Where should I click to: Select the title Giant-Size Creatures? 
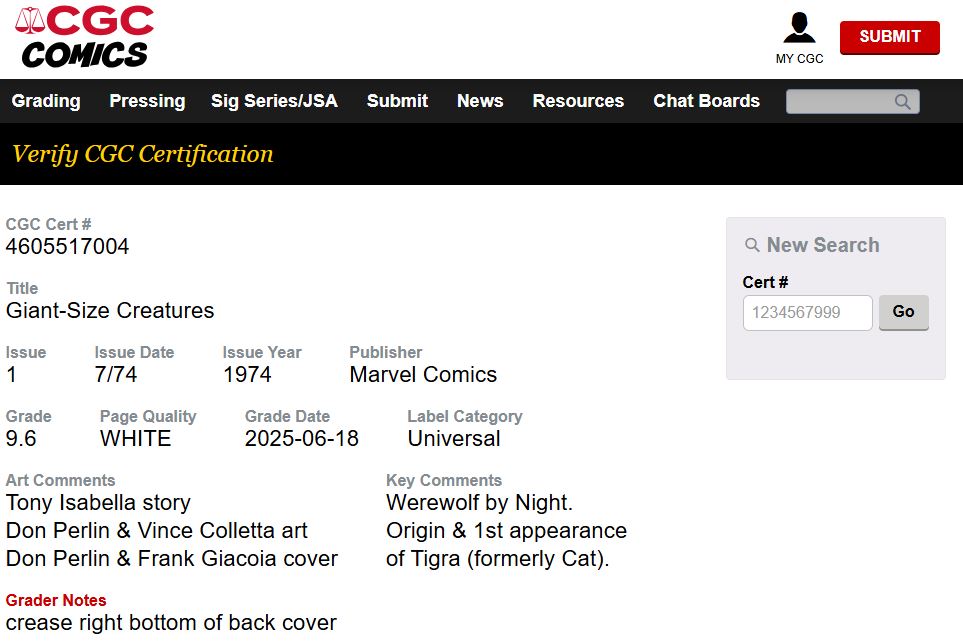click(110, 310)
